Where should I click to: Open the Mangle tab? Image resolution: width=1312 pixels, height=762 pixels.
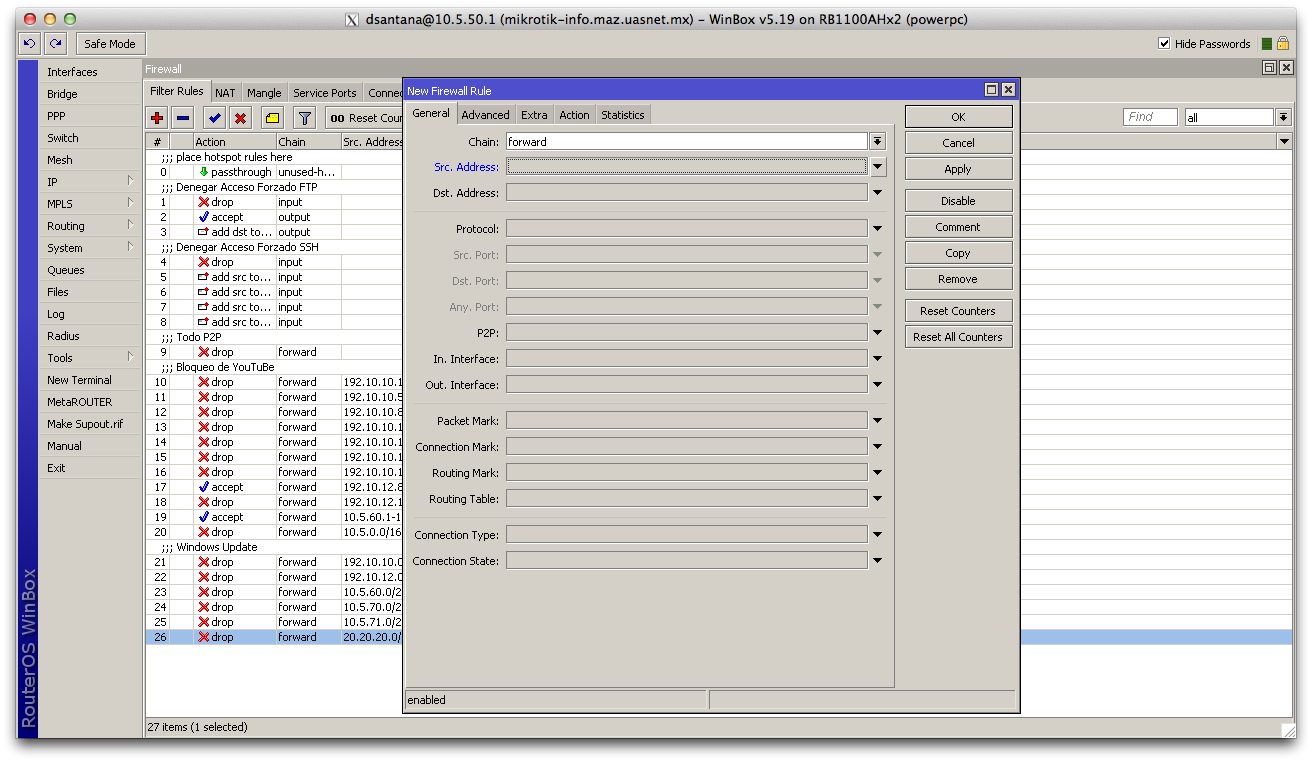264,93
